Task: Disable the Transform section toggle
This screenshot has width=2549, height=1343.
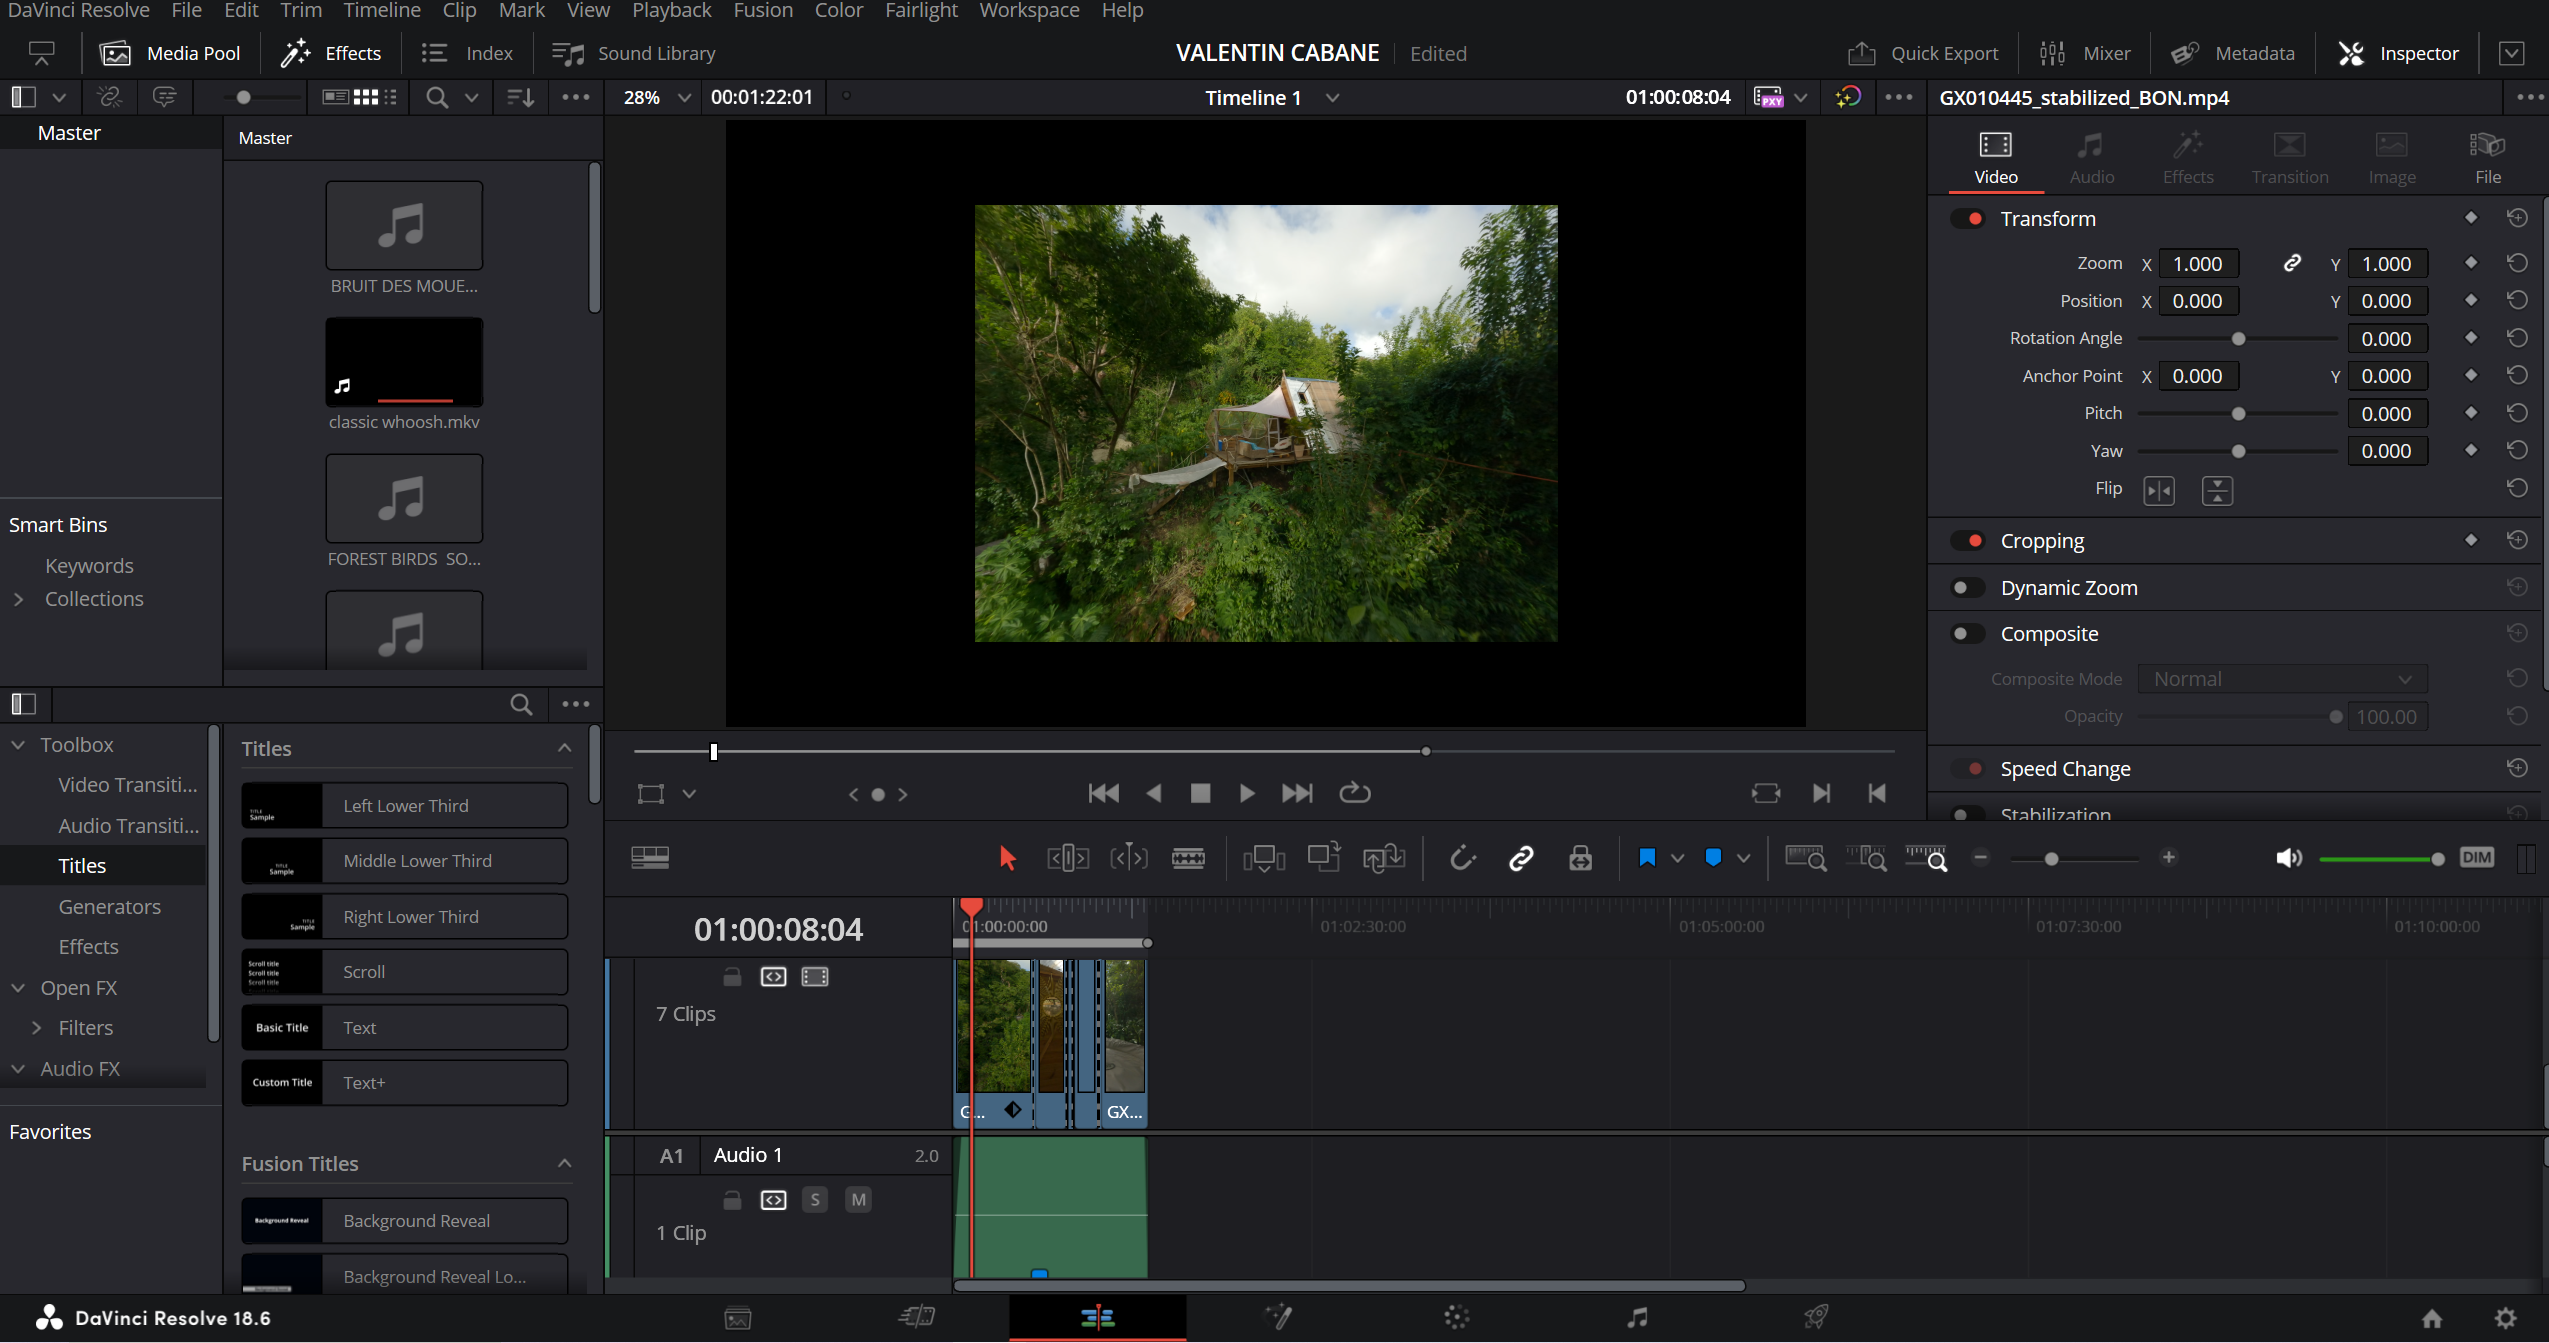Action: tap(1968, 219)
